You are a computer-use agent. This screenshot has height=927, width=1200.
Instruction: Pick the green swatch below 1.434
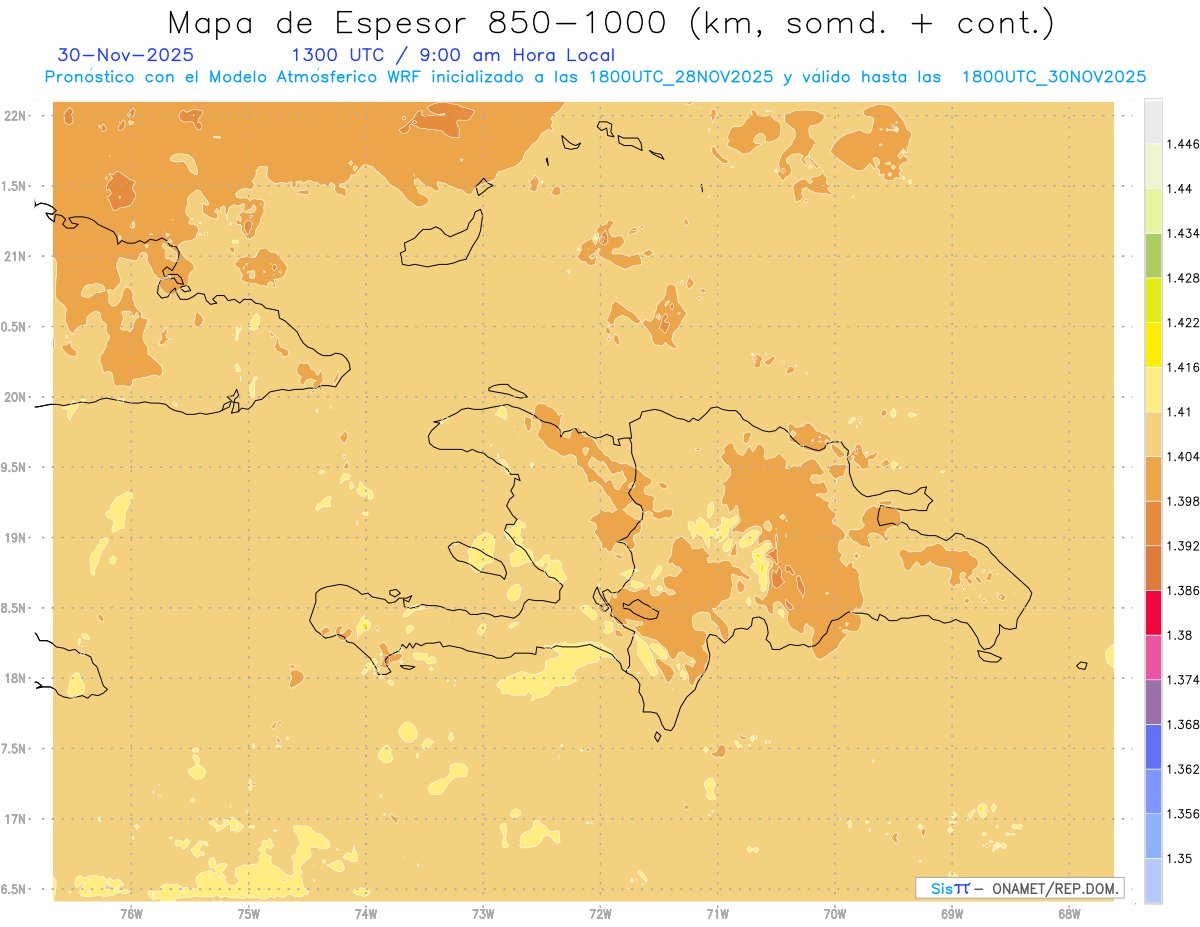click(1153, 255)
